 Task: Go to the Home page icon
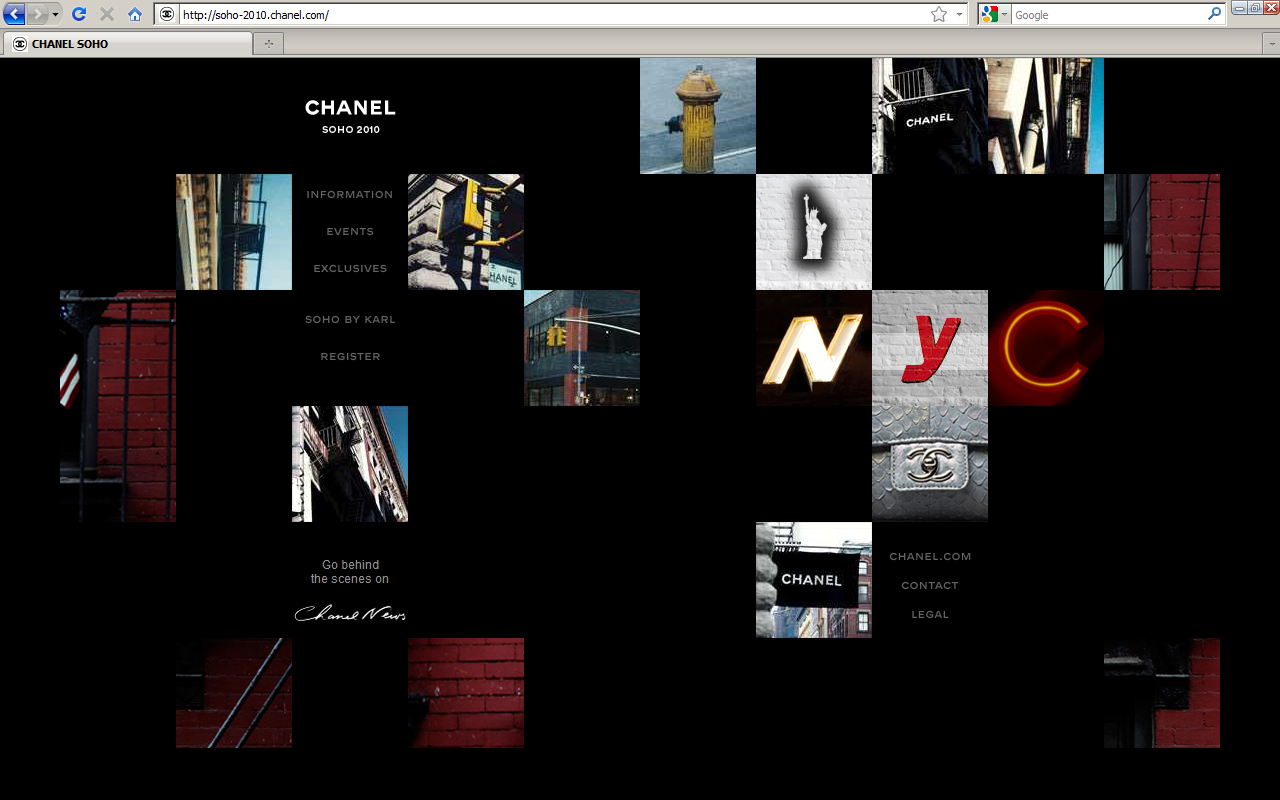[x=135, y=14]
